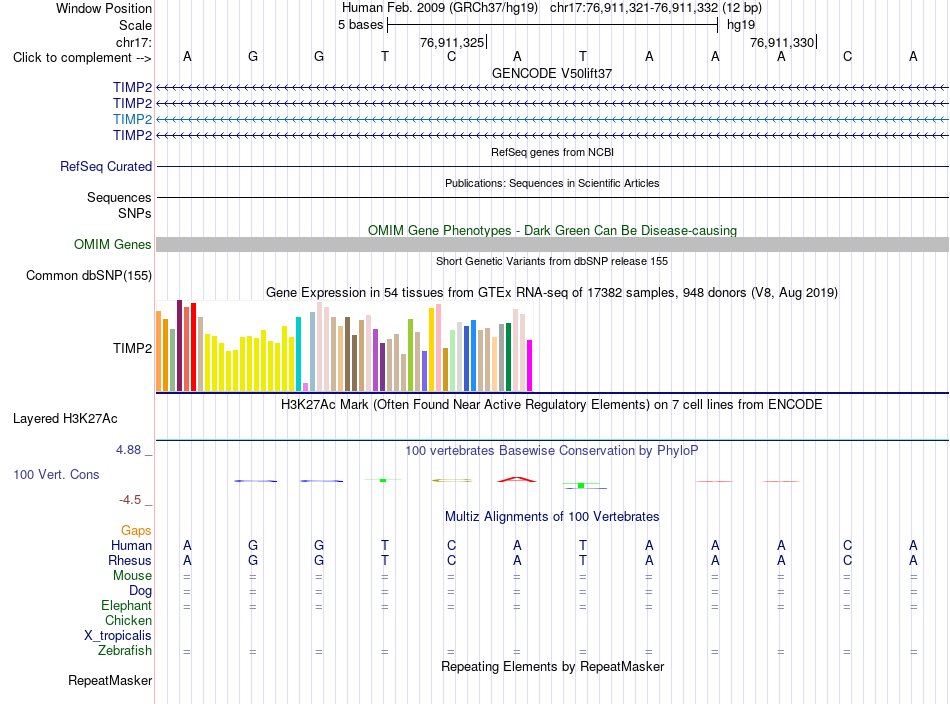950x704 pixels.
Task: Open the 'RefSeq genes from NCBI' title
Action: [552, 152]
